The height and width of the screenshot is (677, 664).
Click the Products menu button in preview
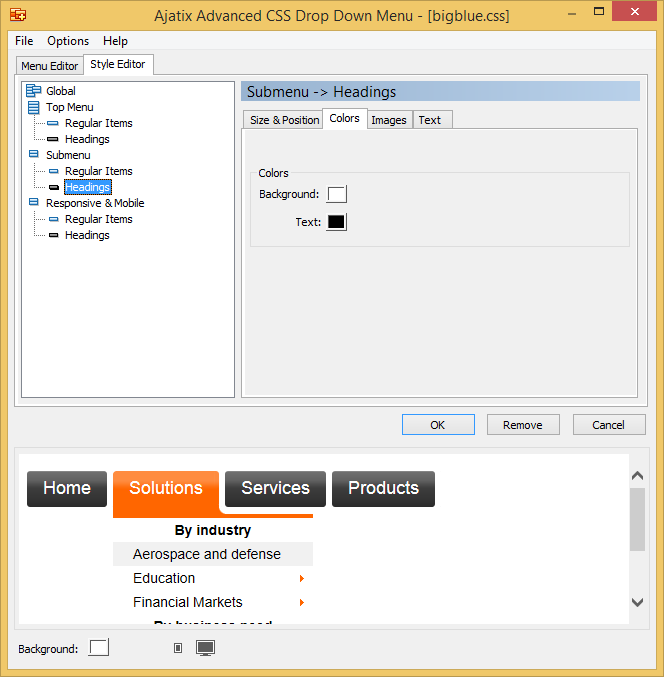point(383,489)
